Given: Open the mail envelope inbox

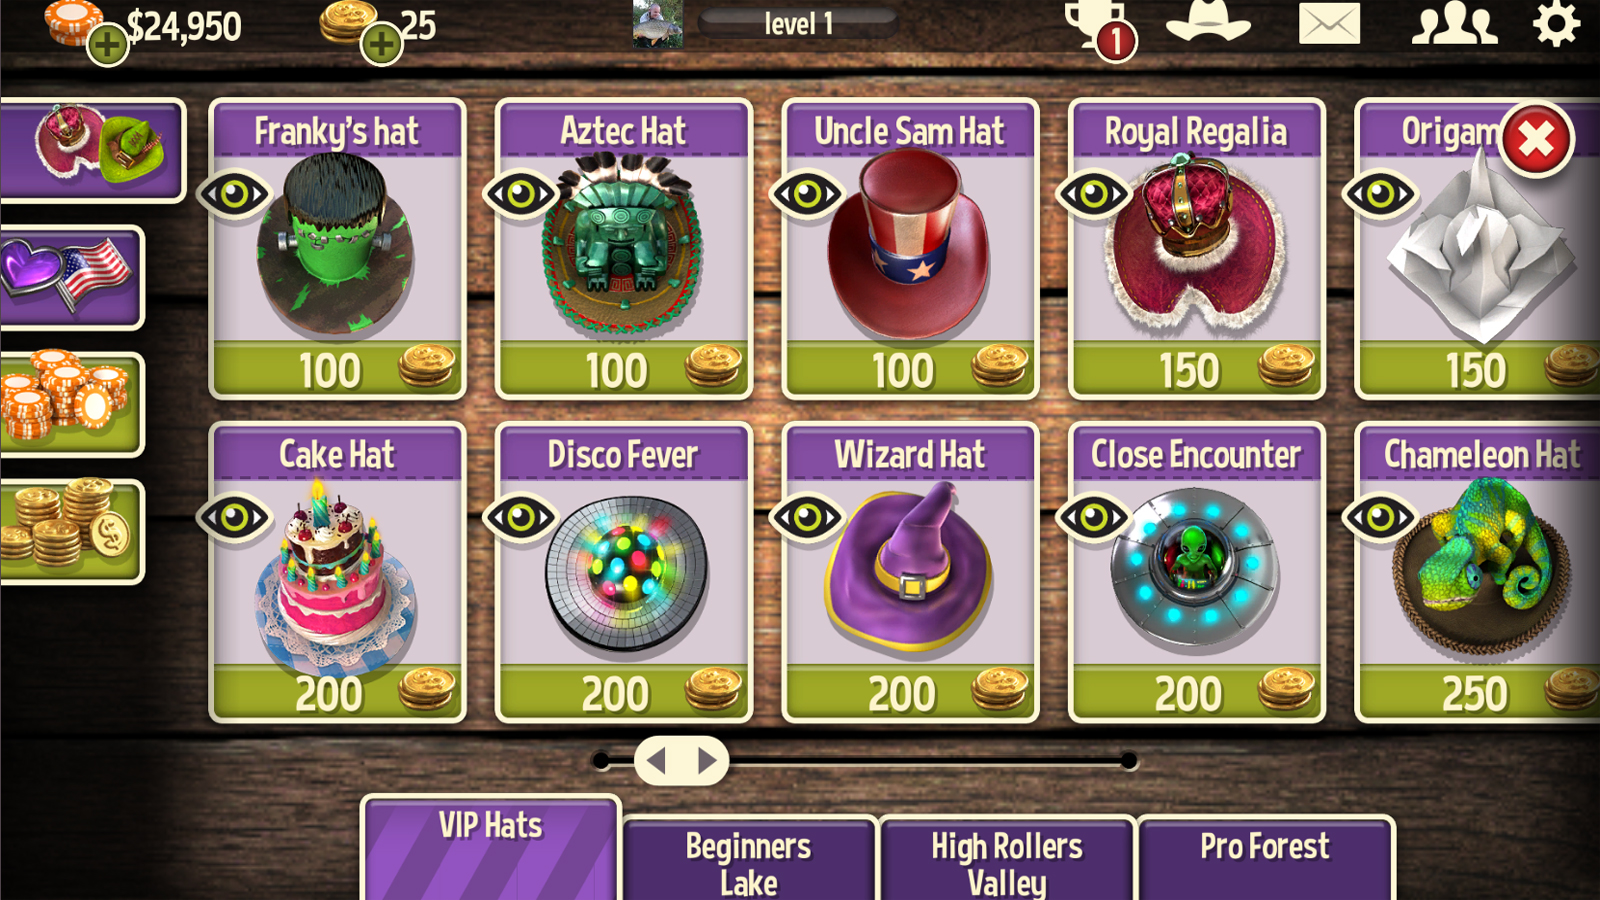Looking at the screenshot, I should [x=1329, y=23].
